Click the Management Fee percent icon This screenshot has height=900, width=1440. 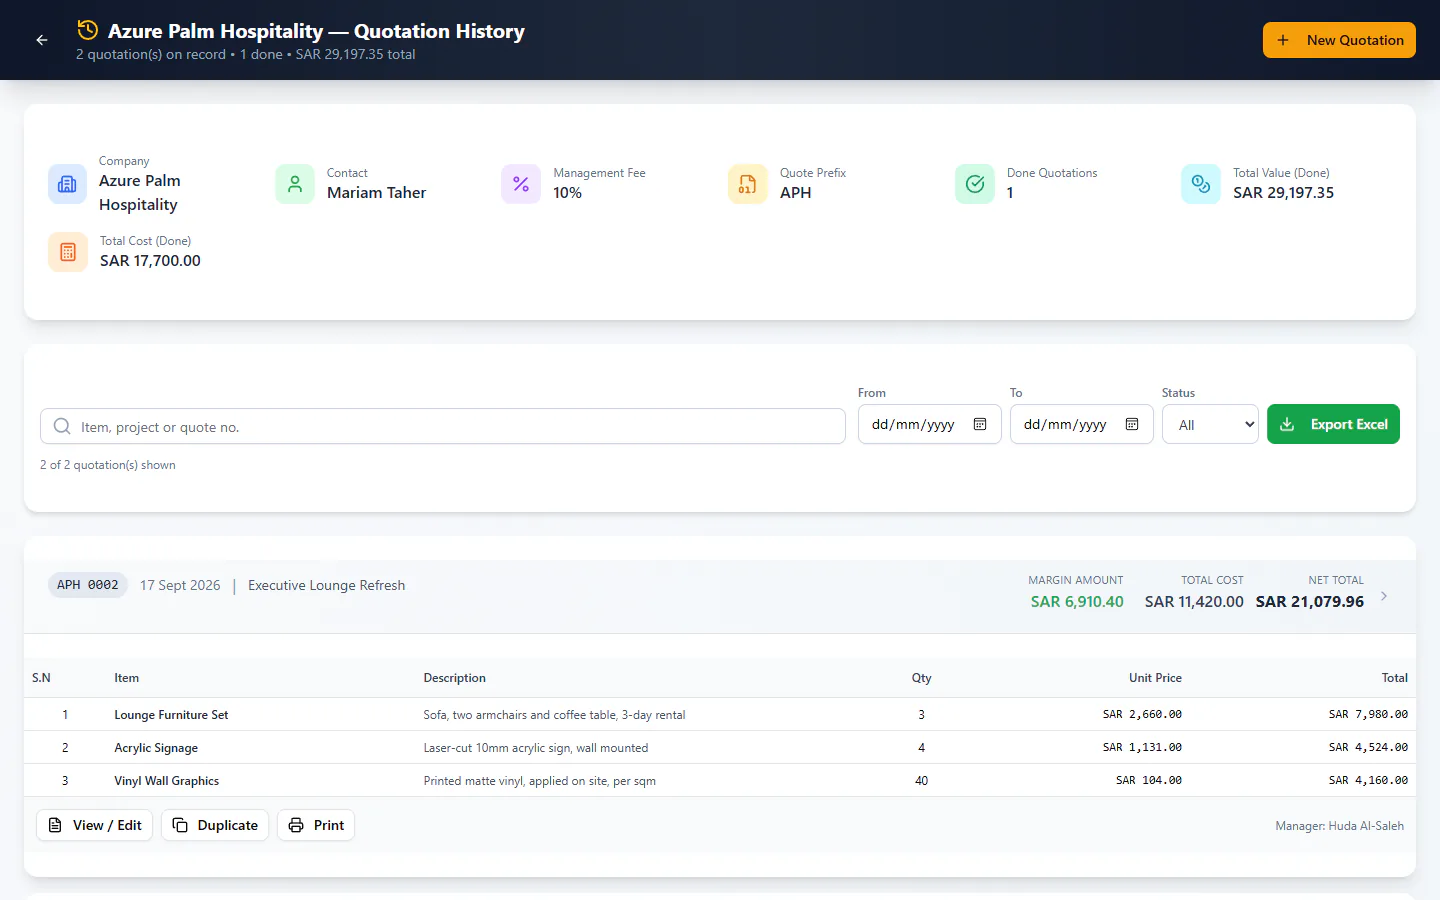[x=521, y=184]
